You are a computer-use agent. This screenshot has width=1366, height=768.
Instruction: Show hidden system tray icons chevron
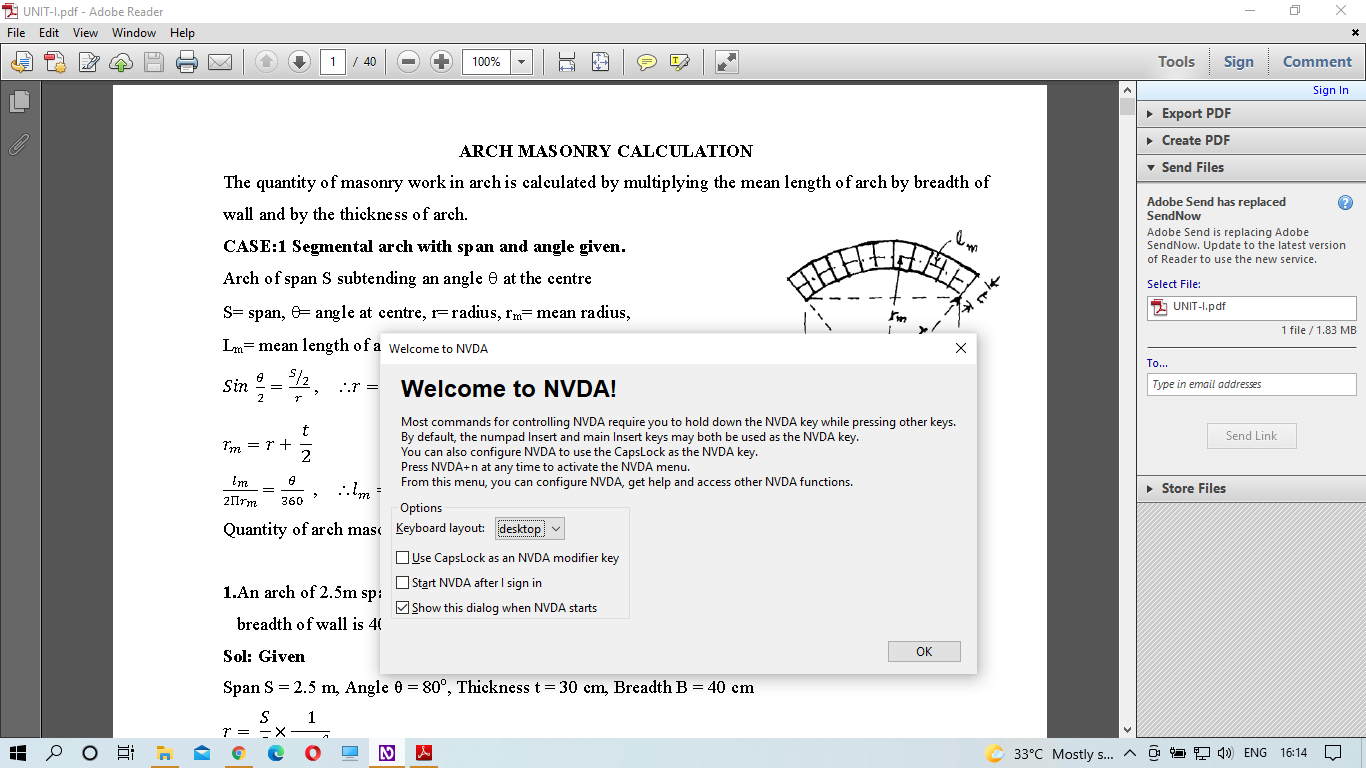[1130, 753]
